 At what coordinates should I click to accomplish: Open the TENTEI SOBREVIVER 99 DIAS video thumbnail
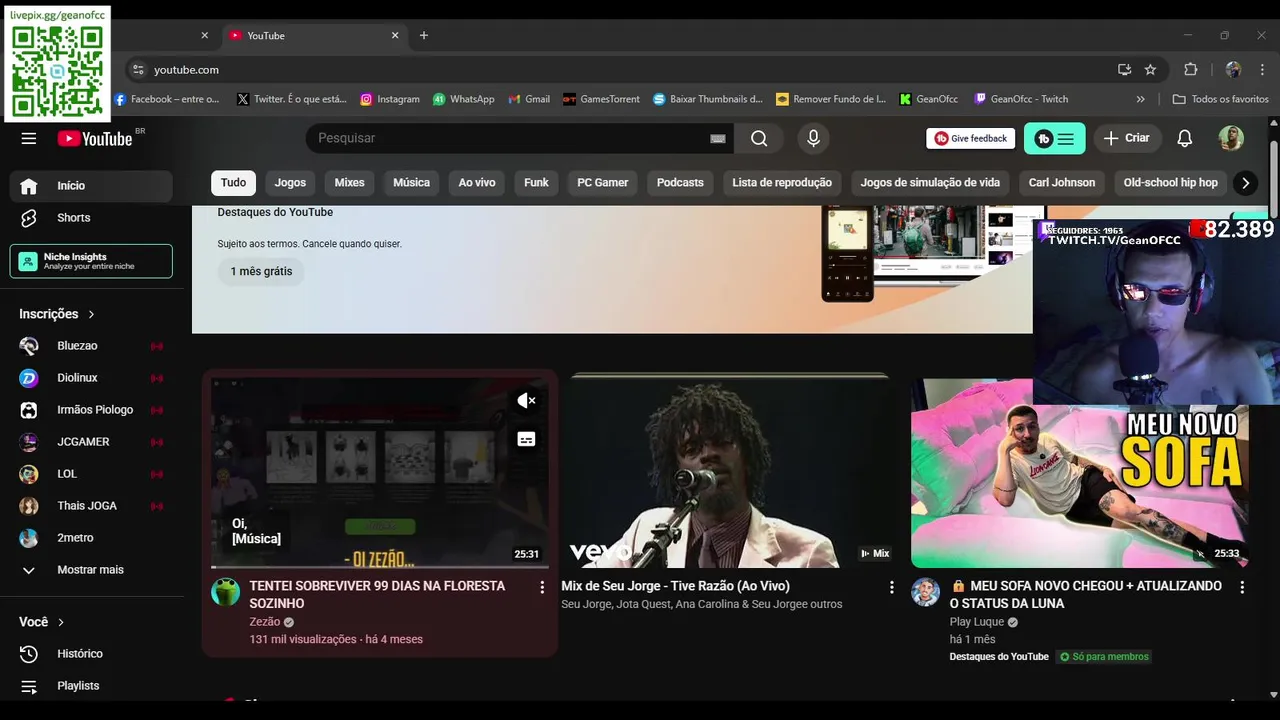[x=380, y=473]
